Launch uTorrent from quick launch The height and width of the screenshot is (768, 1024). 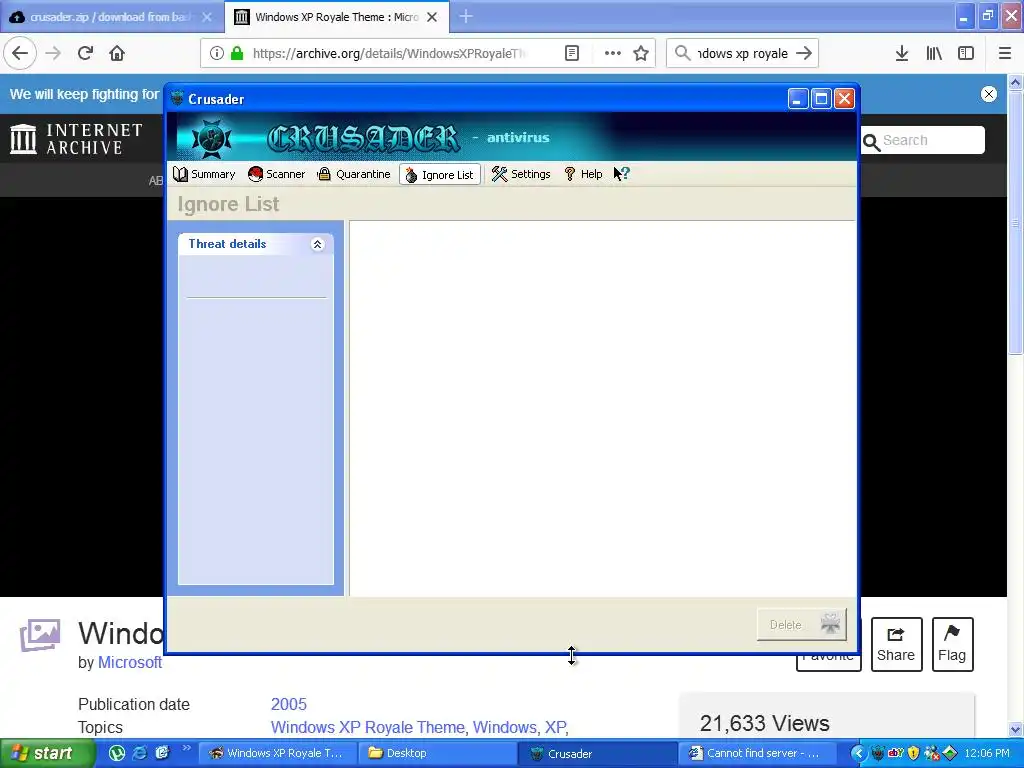coord(116,753)
